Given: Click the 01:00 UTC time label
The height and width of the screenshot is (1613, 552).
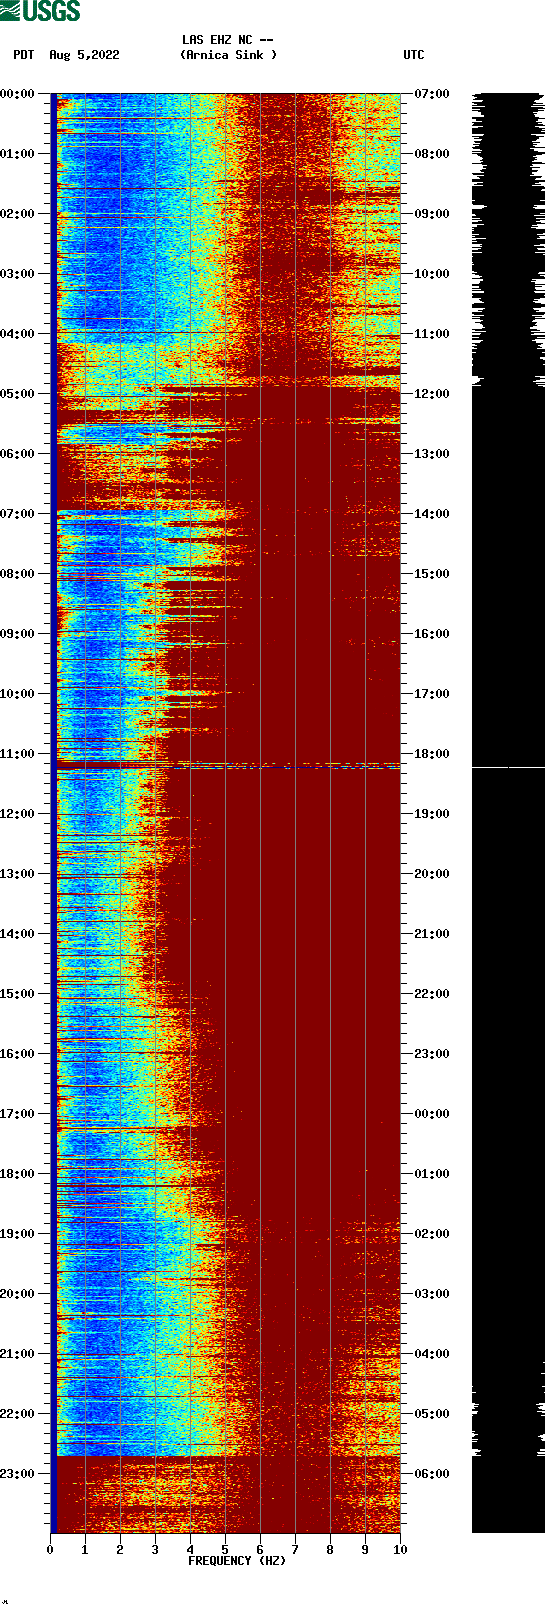Looking at the screenshot, I should pos(432,1174).
